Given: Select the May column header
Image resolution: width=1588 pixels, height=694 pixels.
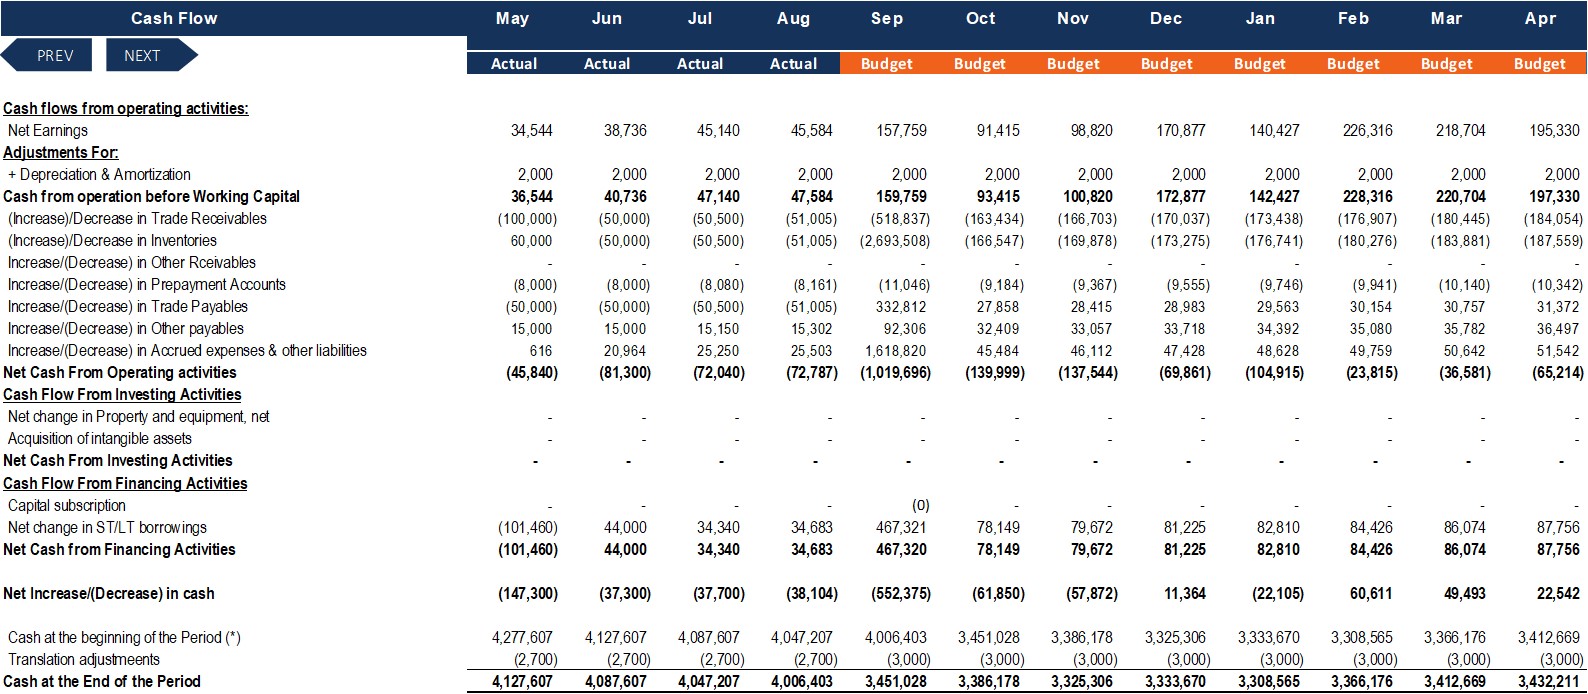Looking at the screenshot, I should pos(513,18).
